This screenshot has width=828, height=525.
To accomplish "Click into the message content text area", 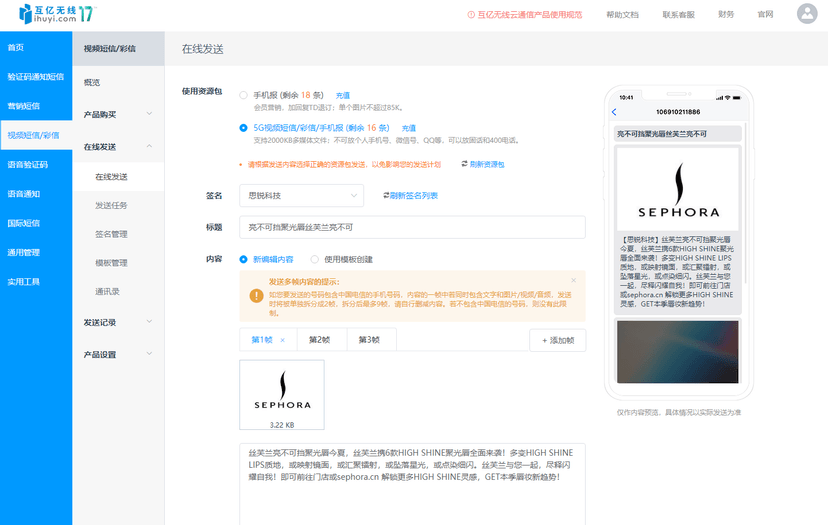I will 412,484.
